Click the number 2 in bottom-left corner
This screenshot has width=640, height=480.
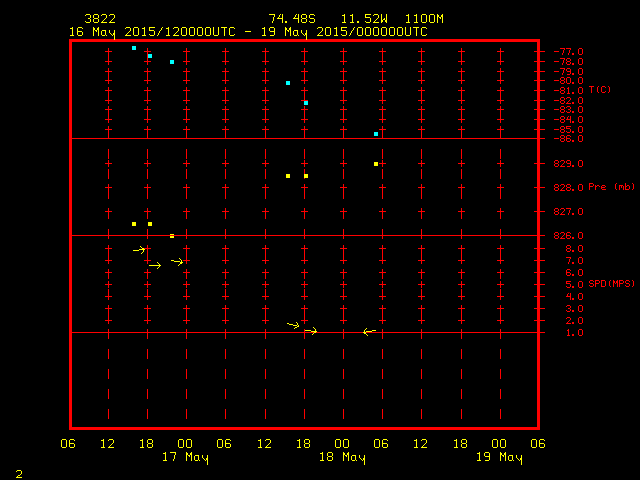[x=18, y=472]
